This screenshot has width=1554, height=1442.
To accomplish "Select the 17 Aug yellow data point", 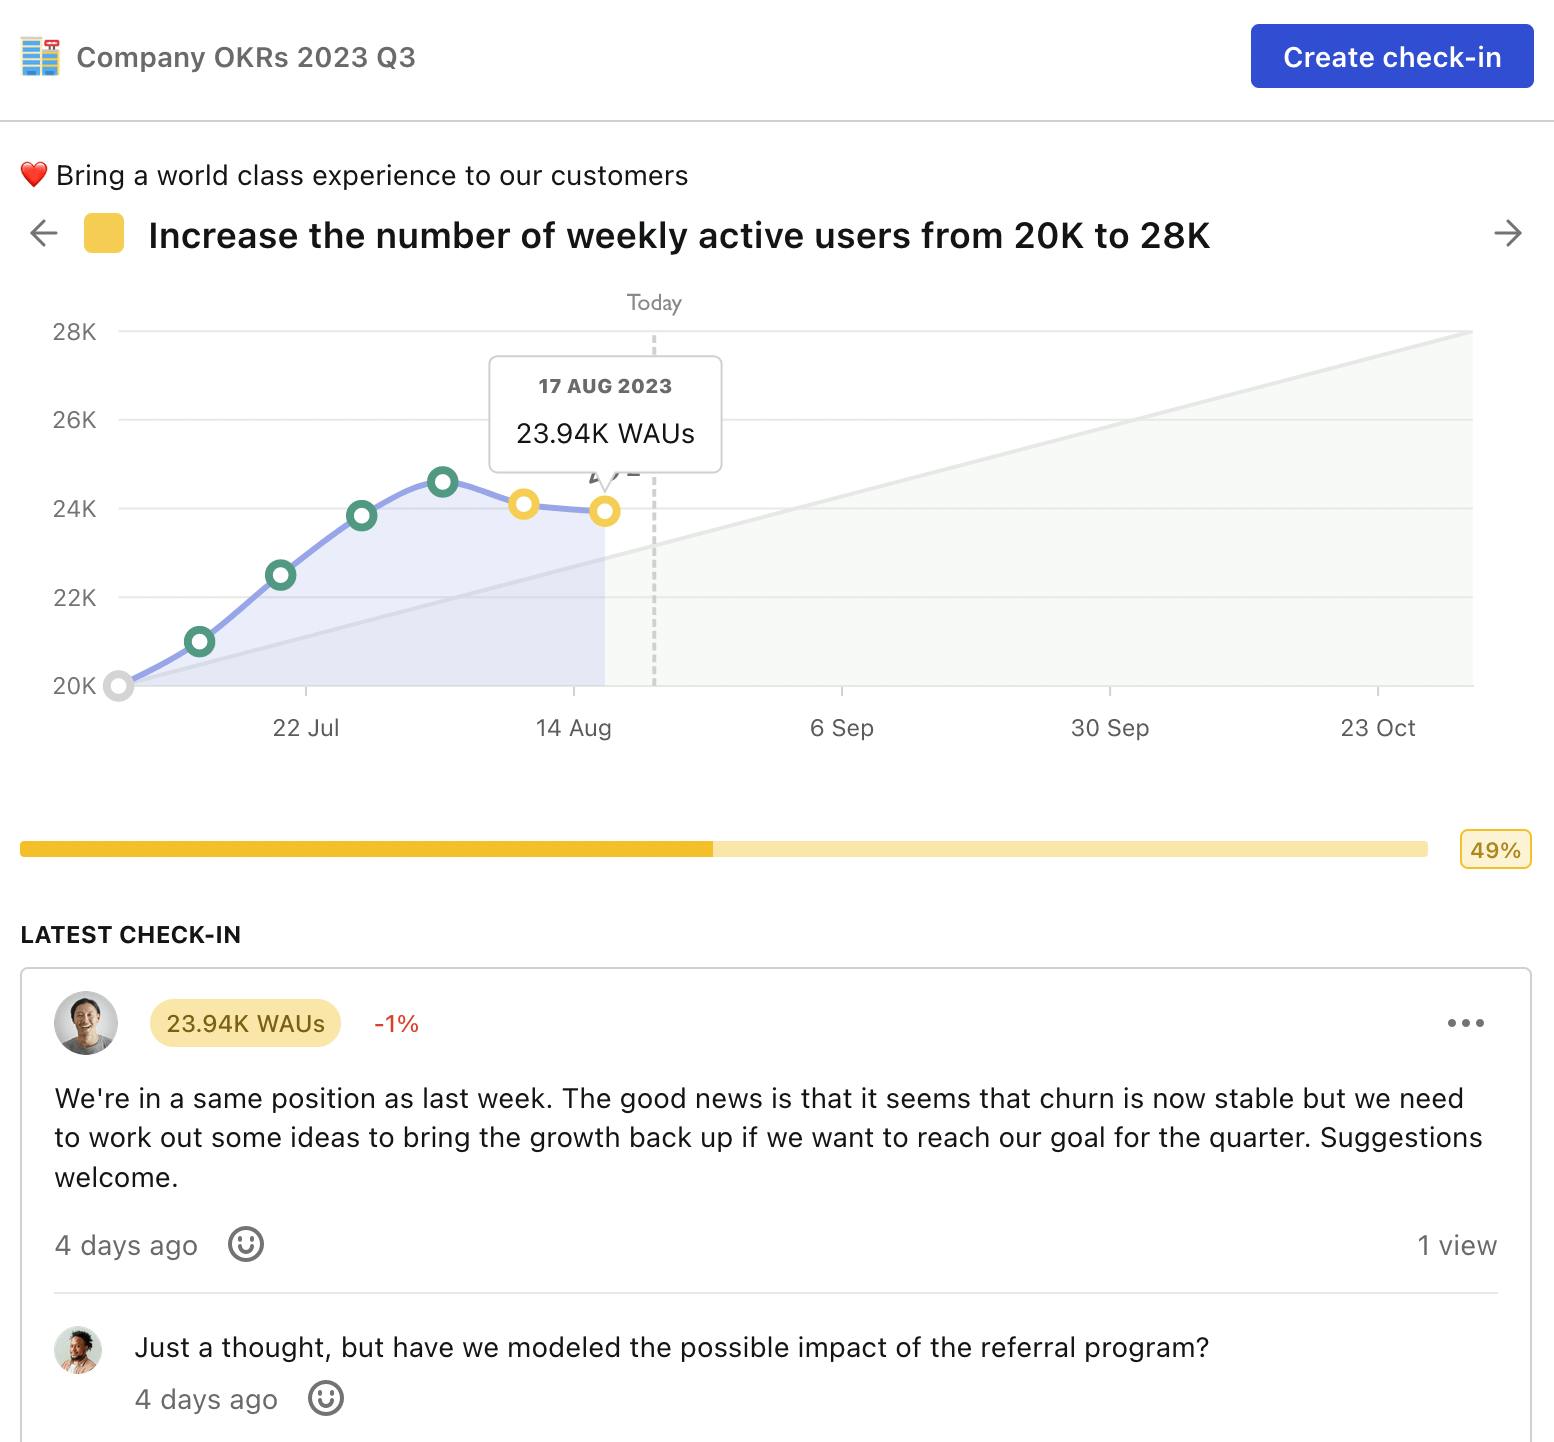I will [605, 511].
